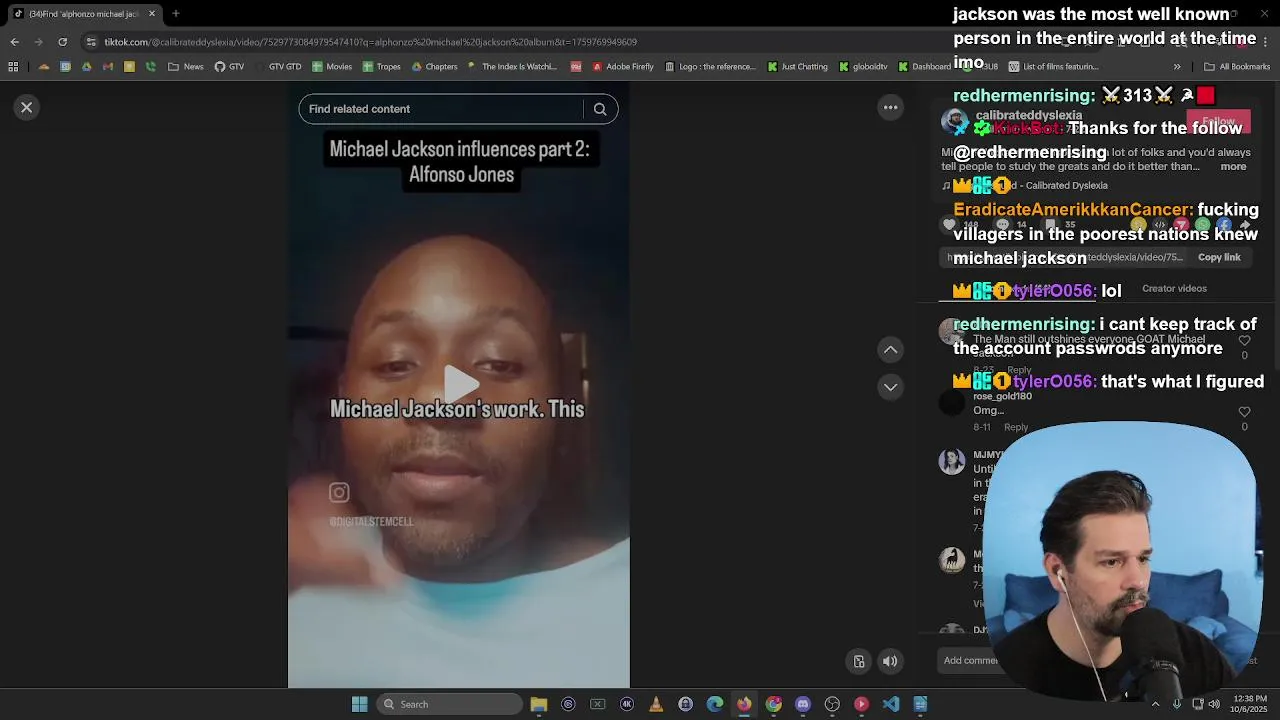The width and height of the screenshot is (1280, 720).
Task: Open 'The Index Is Watchi...' bookmark
Action: (511, 67)
